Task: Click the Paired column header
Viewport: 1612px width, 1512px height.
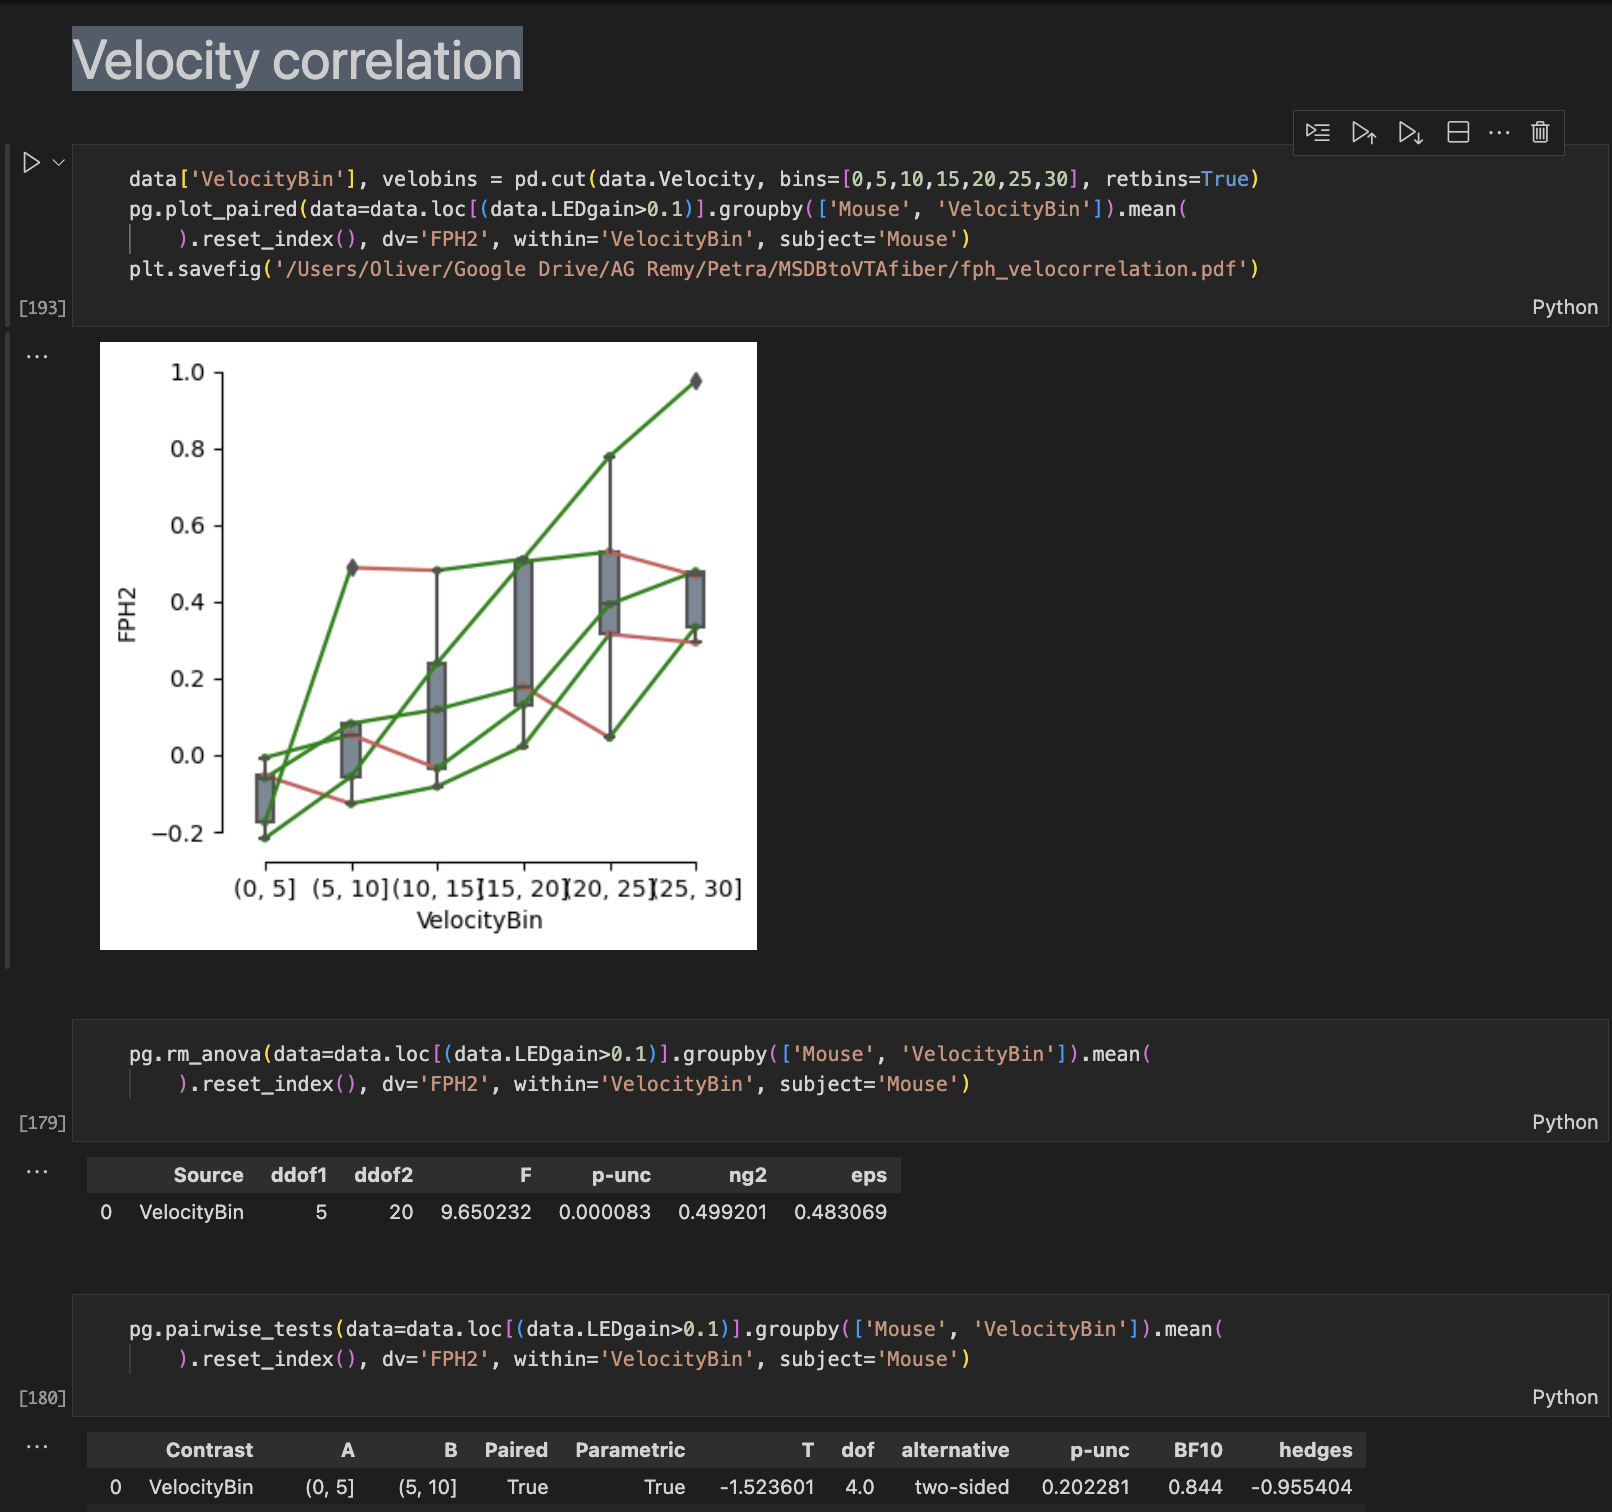Action: [516, 1450]
